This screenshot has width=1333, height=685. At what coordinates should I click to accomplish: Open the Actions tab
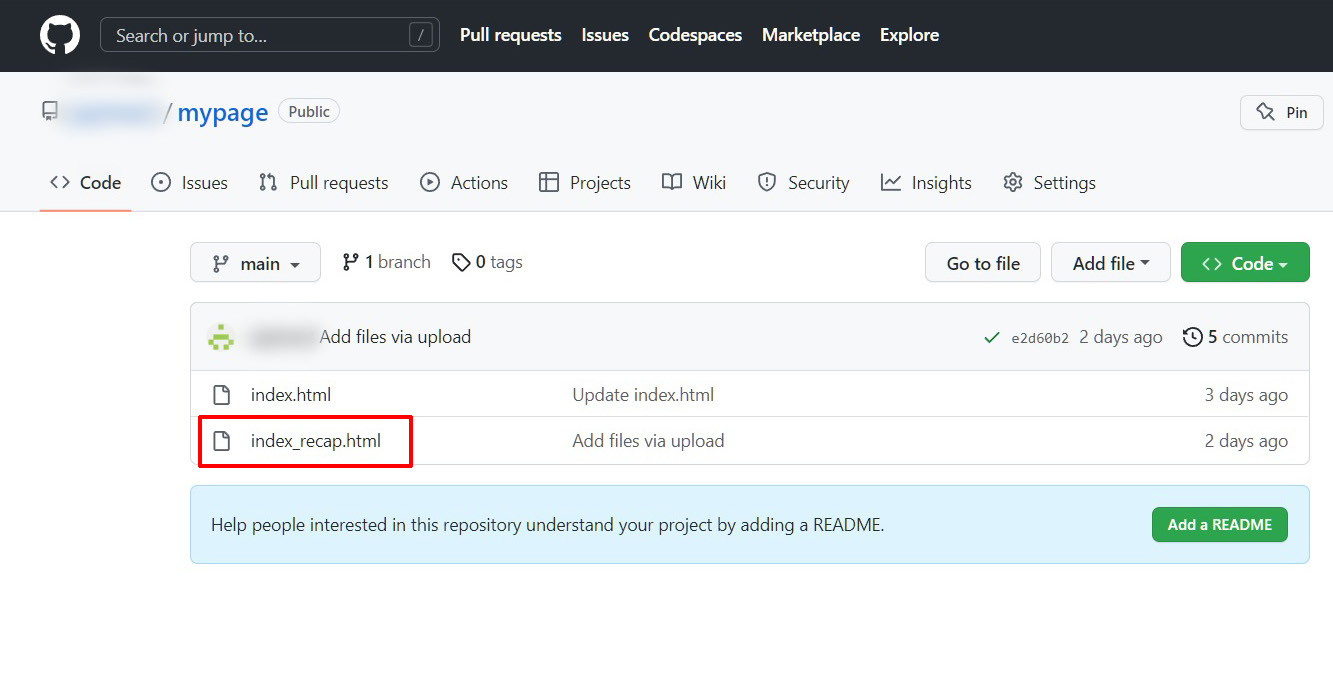click(x=464, y=183)
